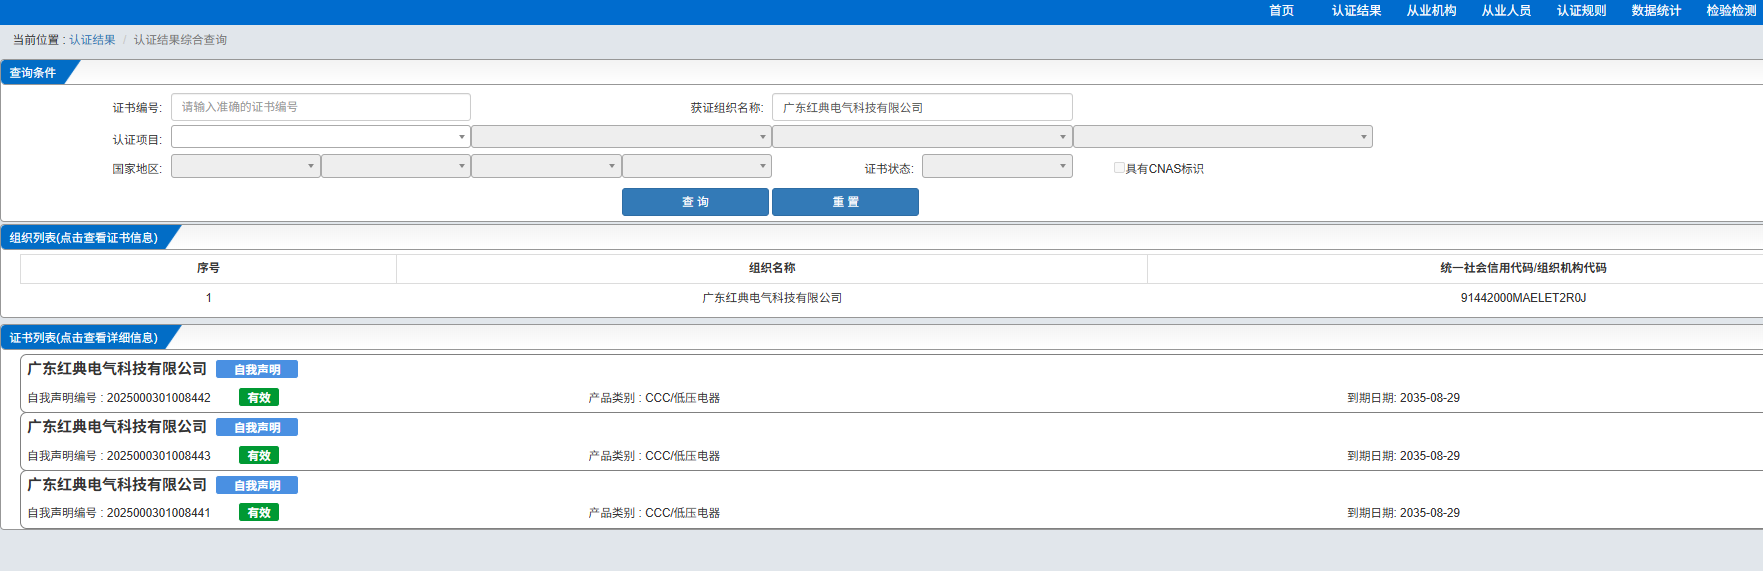The image size is (1763, 571).
Task: Click the 统一社会信用代码/组织机构代码 column header
Action: point(1523,268)
